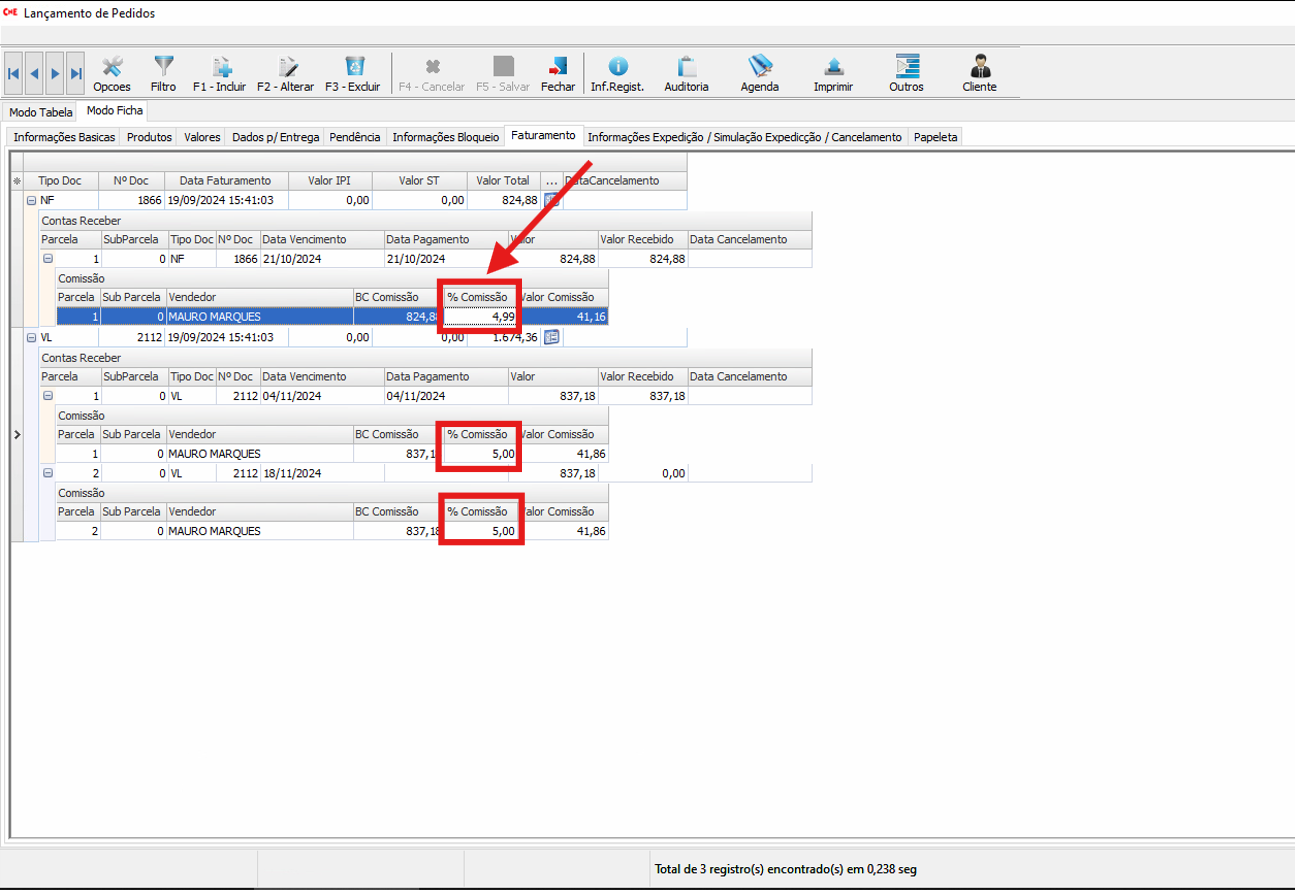Image resolution: width=1295 pixels, height=890 pixels.
Task: Open the Auditoria clipboard icon
Action: pyautogui.click(x=686, y=68)
